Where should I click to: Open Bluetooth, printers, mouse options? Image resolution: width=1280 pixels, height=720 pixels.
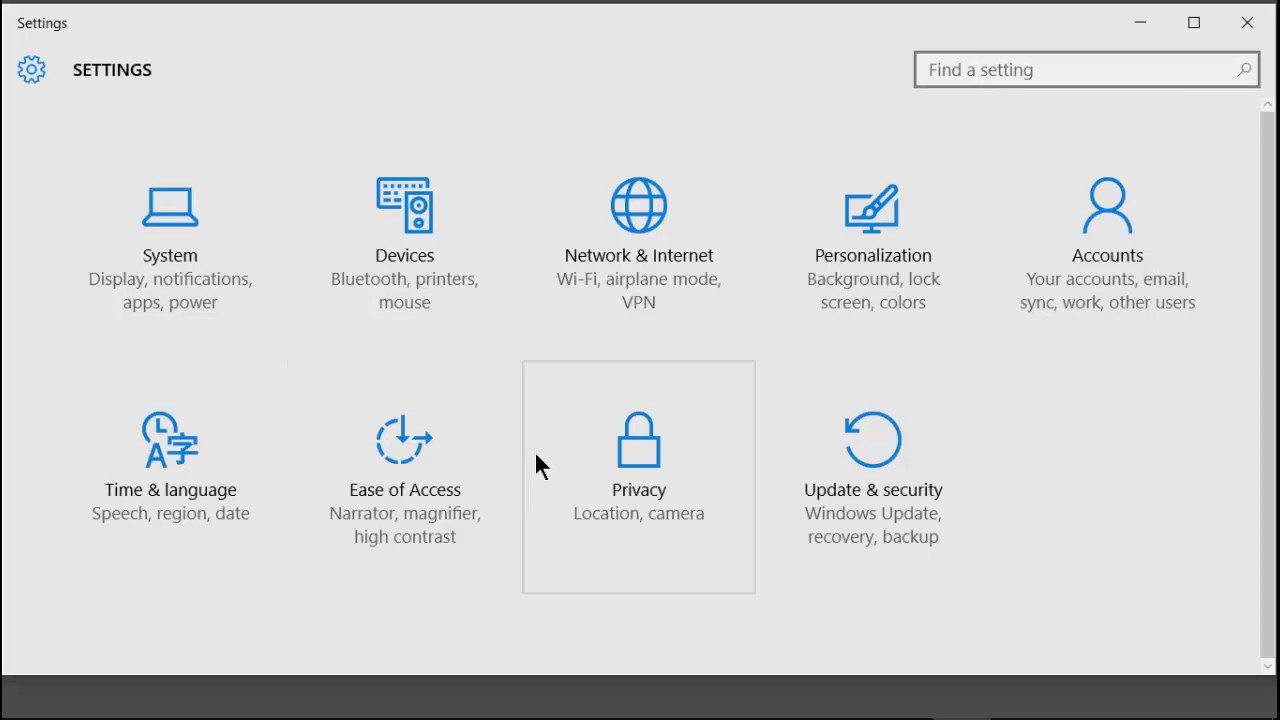pos(404,290)
